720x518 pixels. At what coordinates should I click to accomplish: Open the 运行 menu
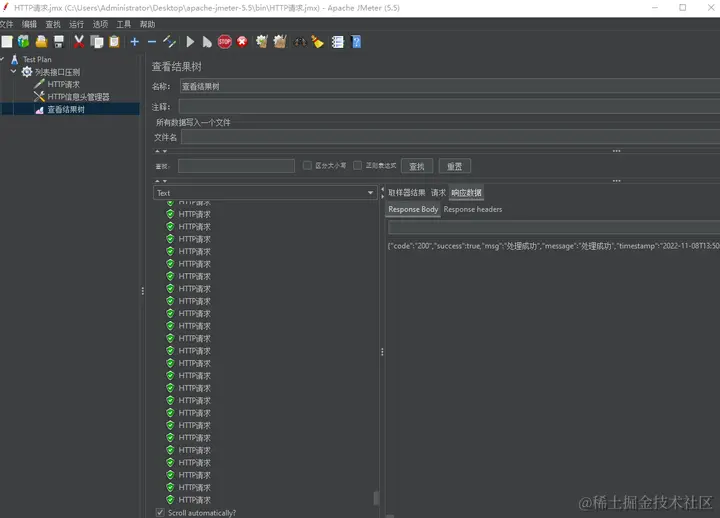(x=76, y=24)
